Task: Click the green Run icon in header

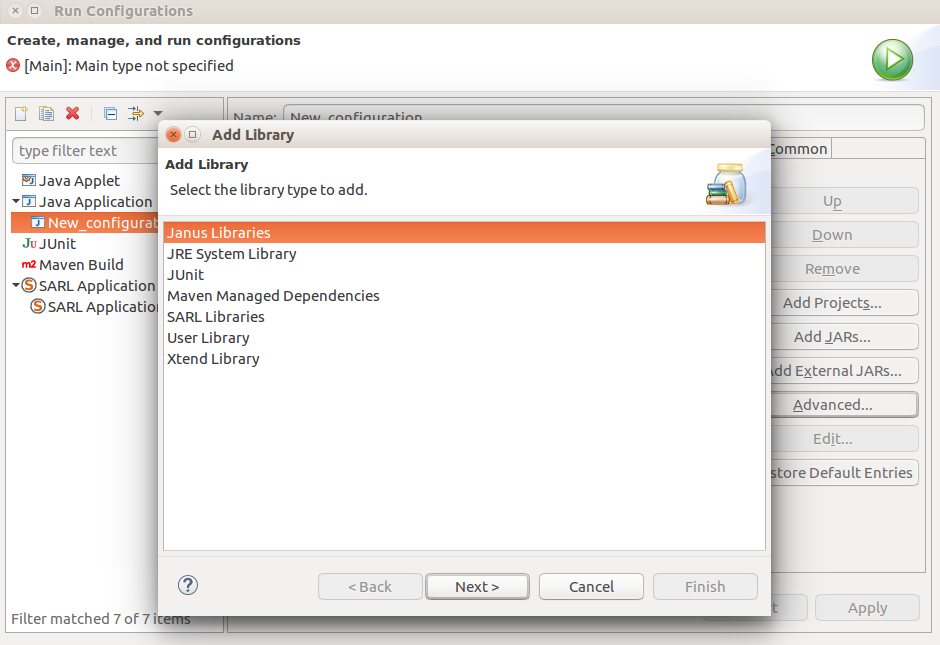Action: (892, 60)
